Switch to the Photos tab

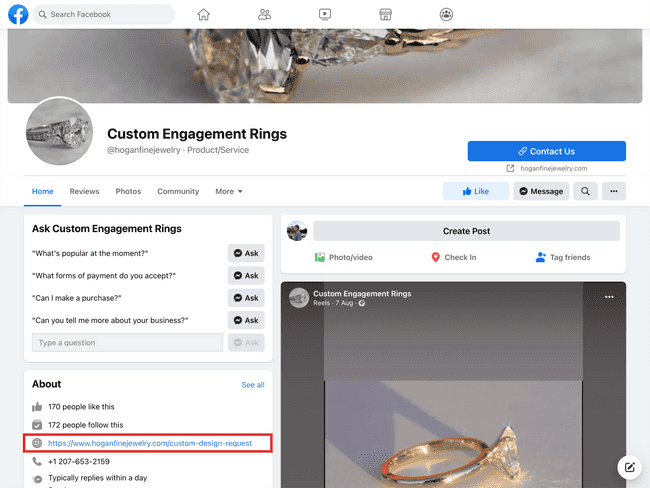click(x=128, y=191)
